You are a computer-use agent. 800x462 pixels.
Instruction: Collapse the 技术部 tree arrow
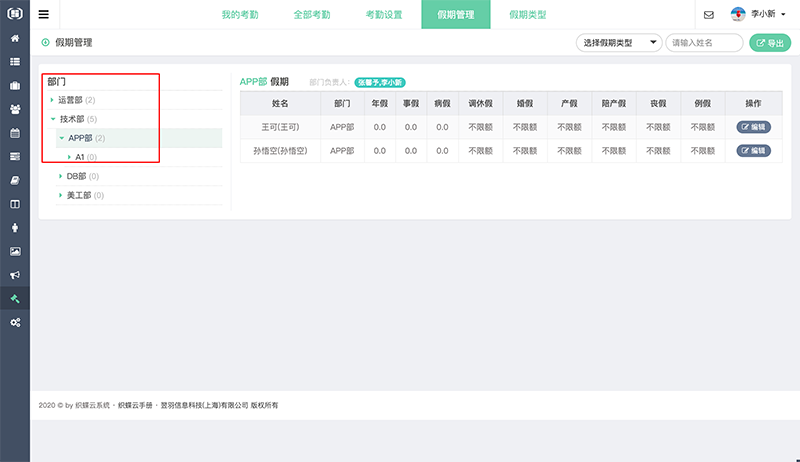tap(53, 119)
